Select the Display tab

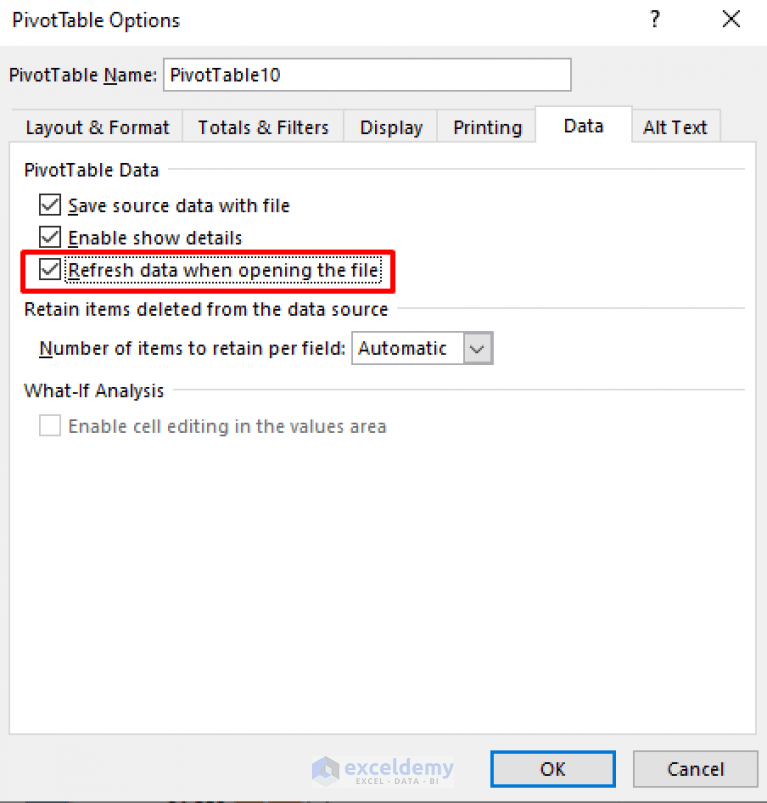(x=390, y=127)
